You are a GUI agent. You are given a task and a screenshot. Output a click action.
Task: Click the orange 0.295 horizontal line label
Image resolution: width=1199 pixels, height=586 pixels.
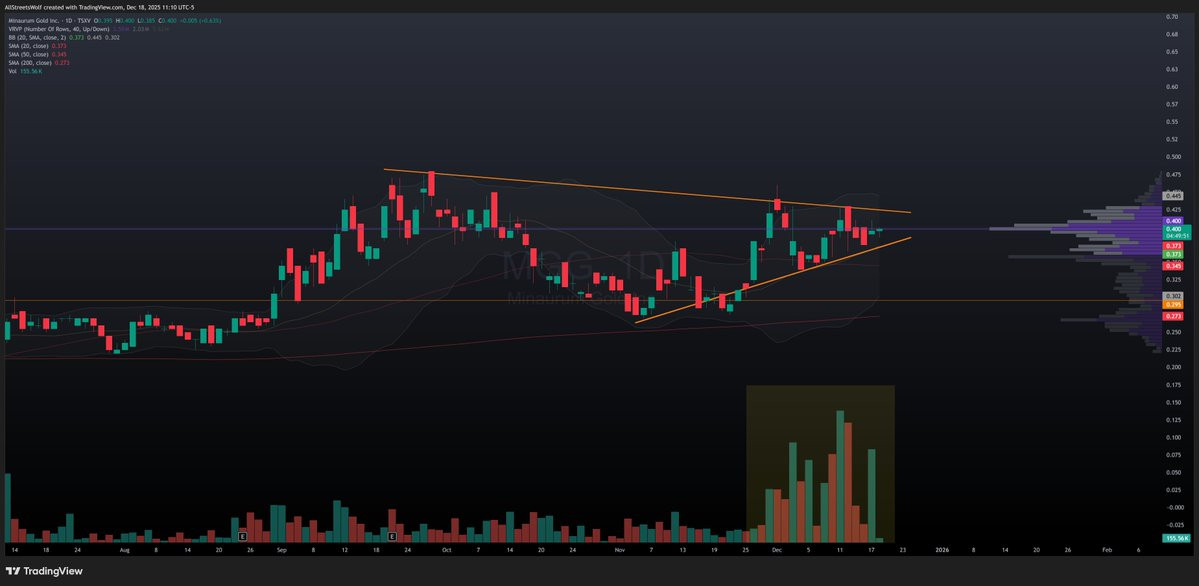1173,304
